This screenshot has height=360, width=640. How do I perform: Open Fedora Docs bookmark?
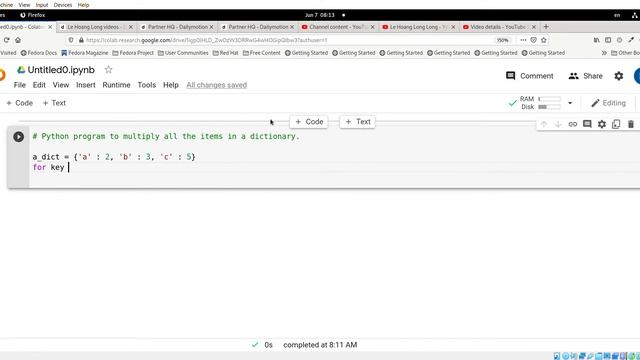click(39, 53)
